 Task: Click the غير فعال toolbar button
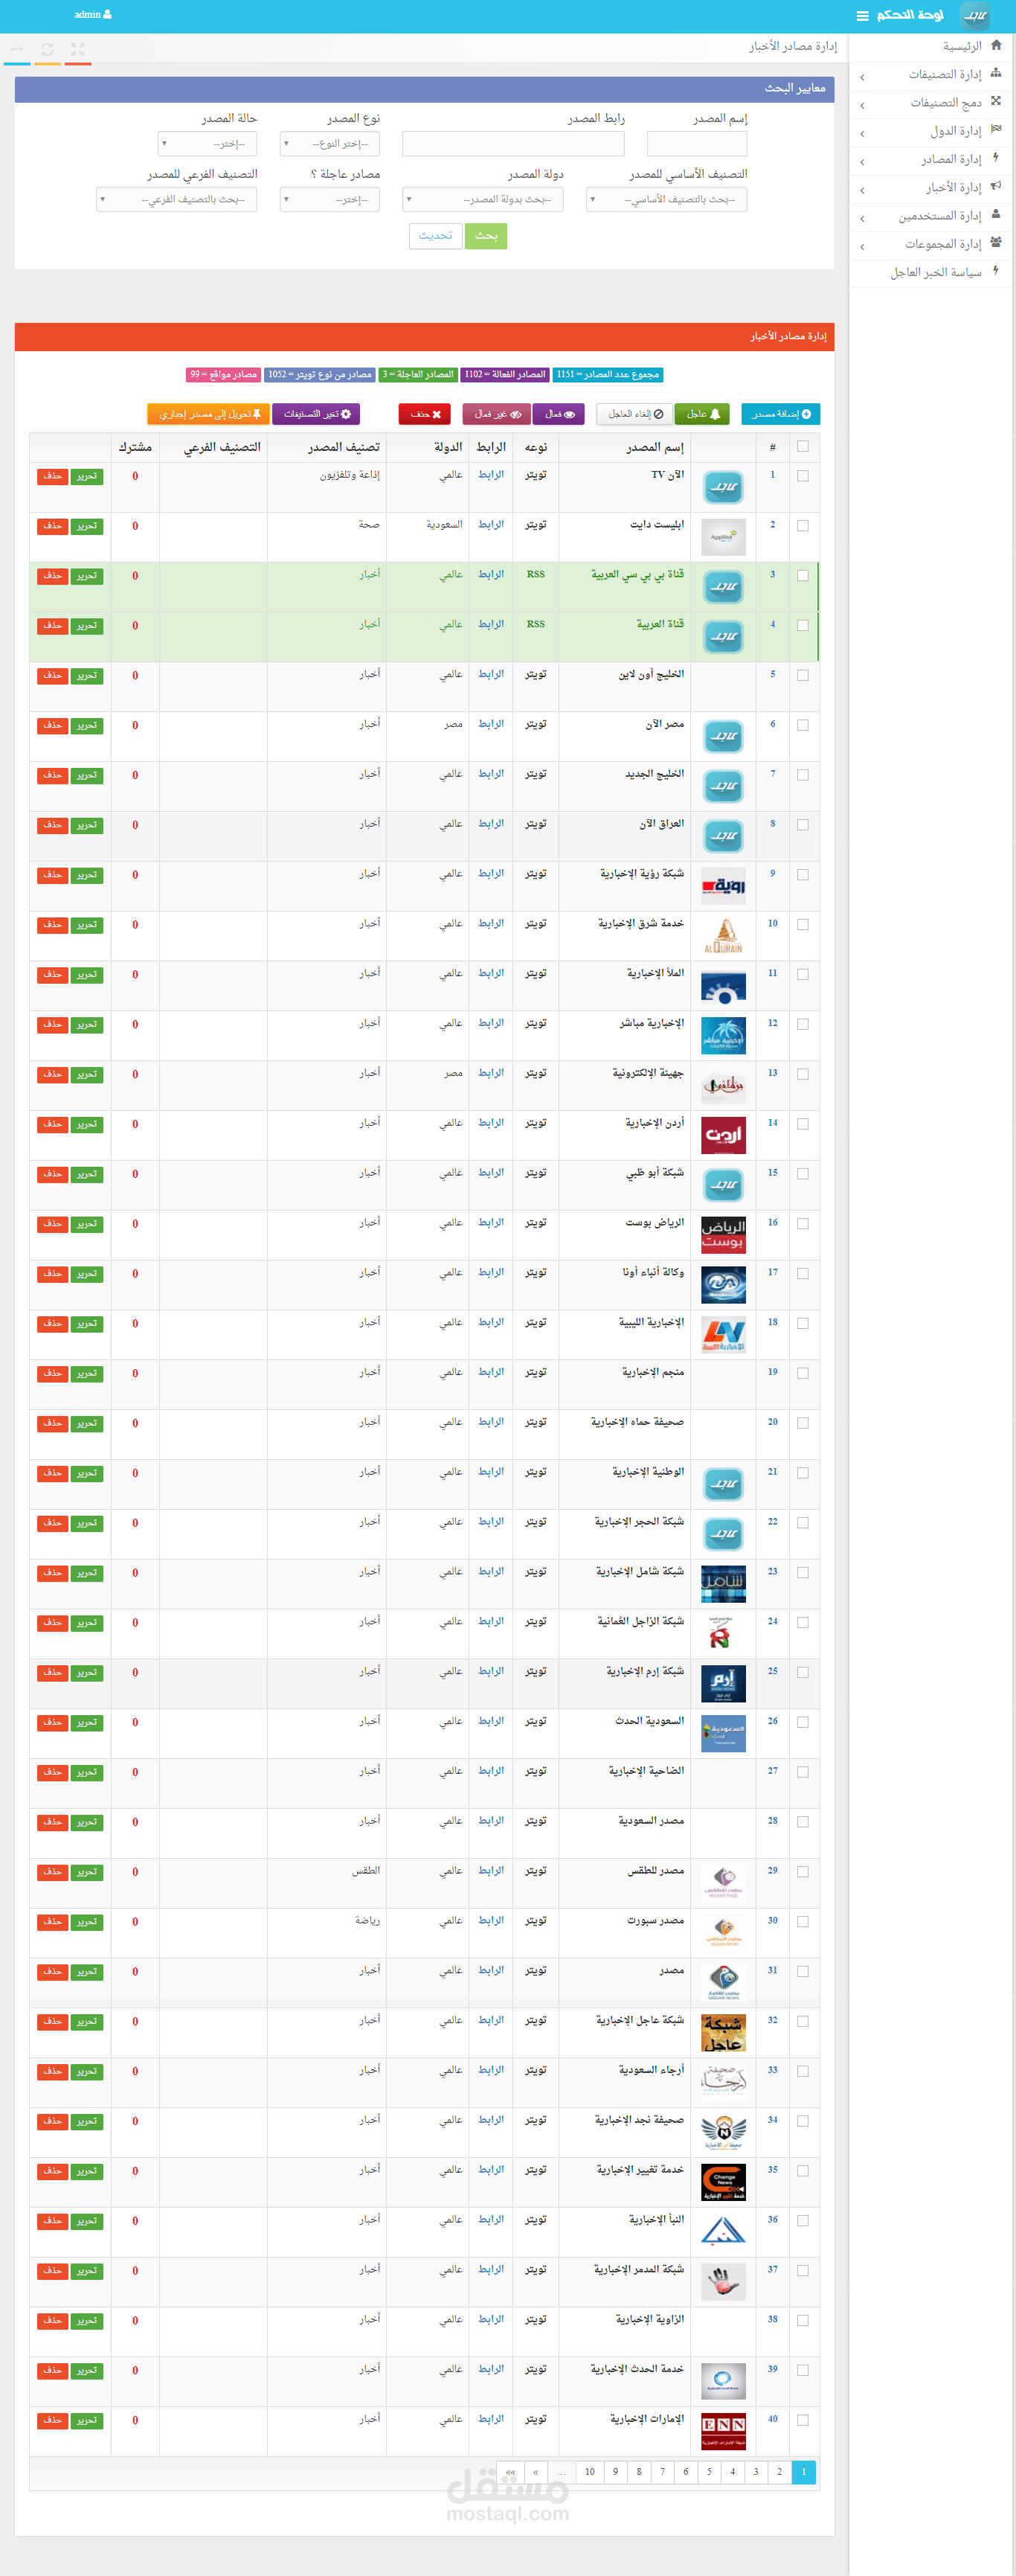coord(497,414)
